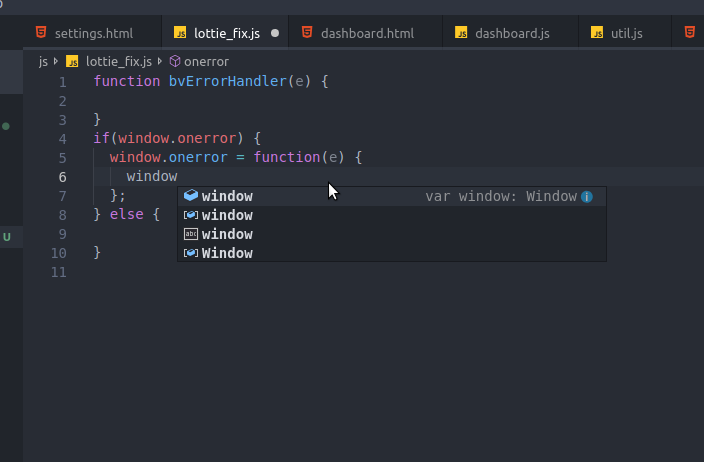Click the JS icon on lottie_fix.js tab
Screen dimensions: 704x462
pyautogui.click(x=180, y=32)
